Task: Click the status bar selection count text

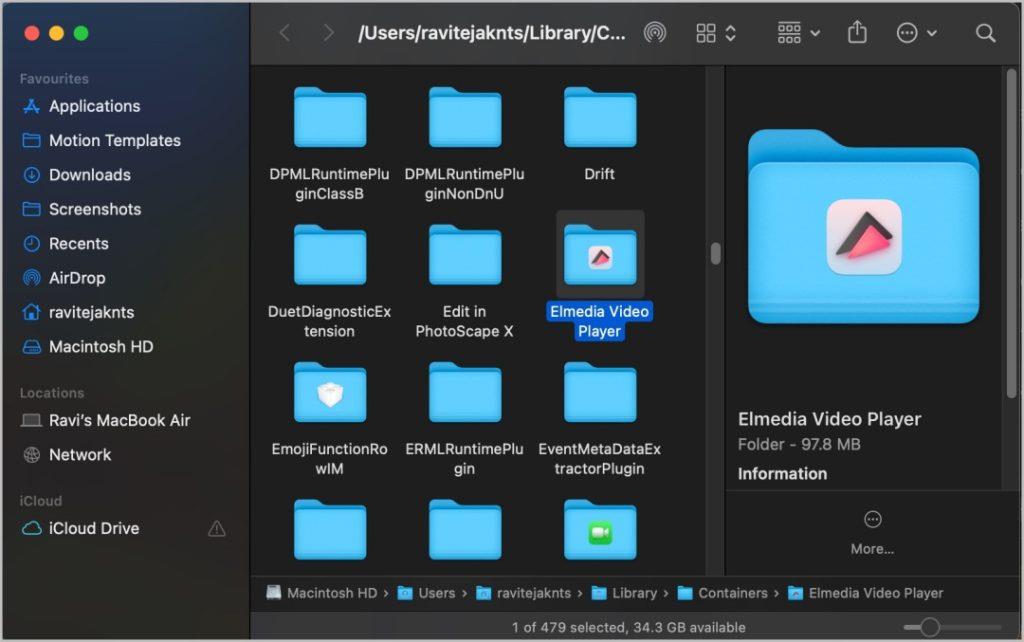Action: click(x=628, y=628)
